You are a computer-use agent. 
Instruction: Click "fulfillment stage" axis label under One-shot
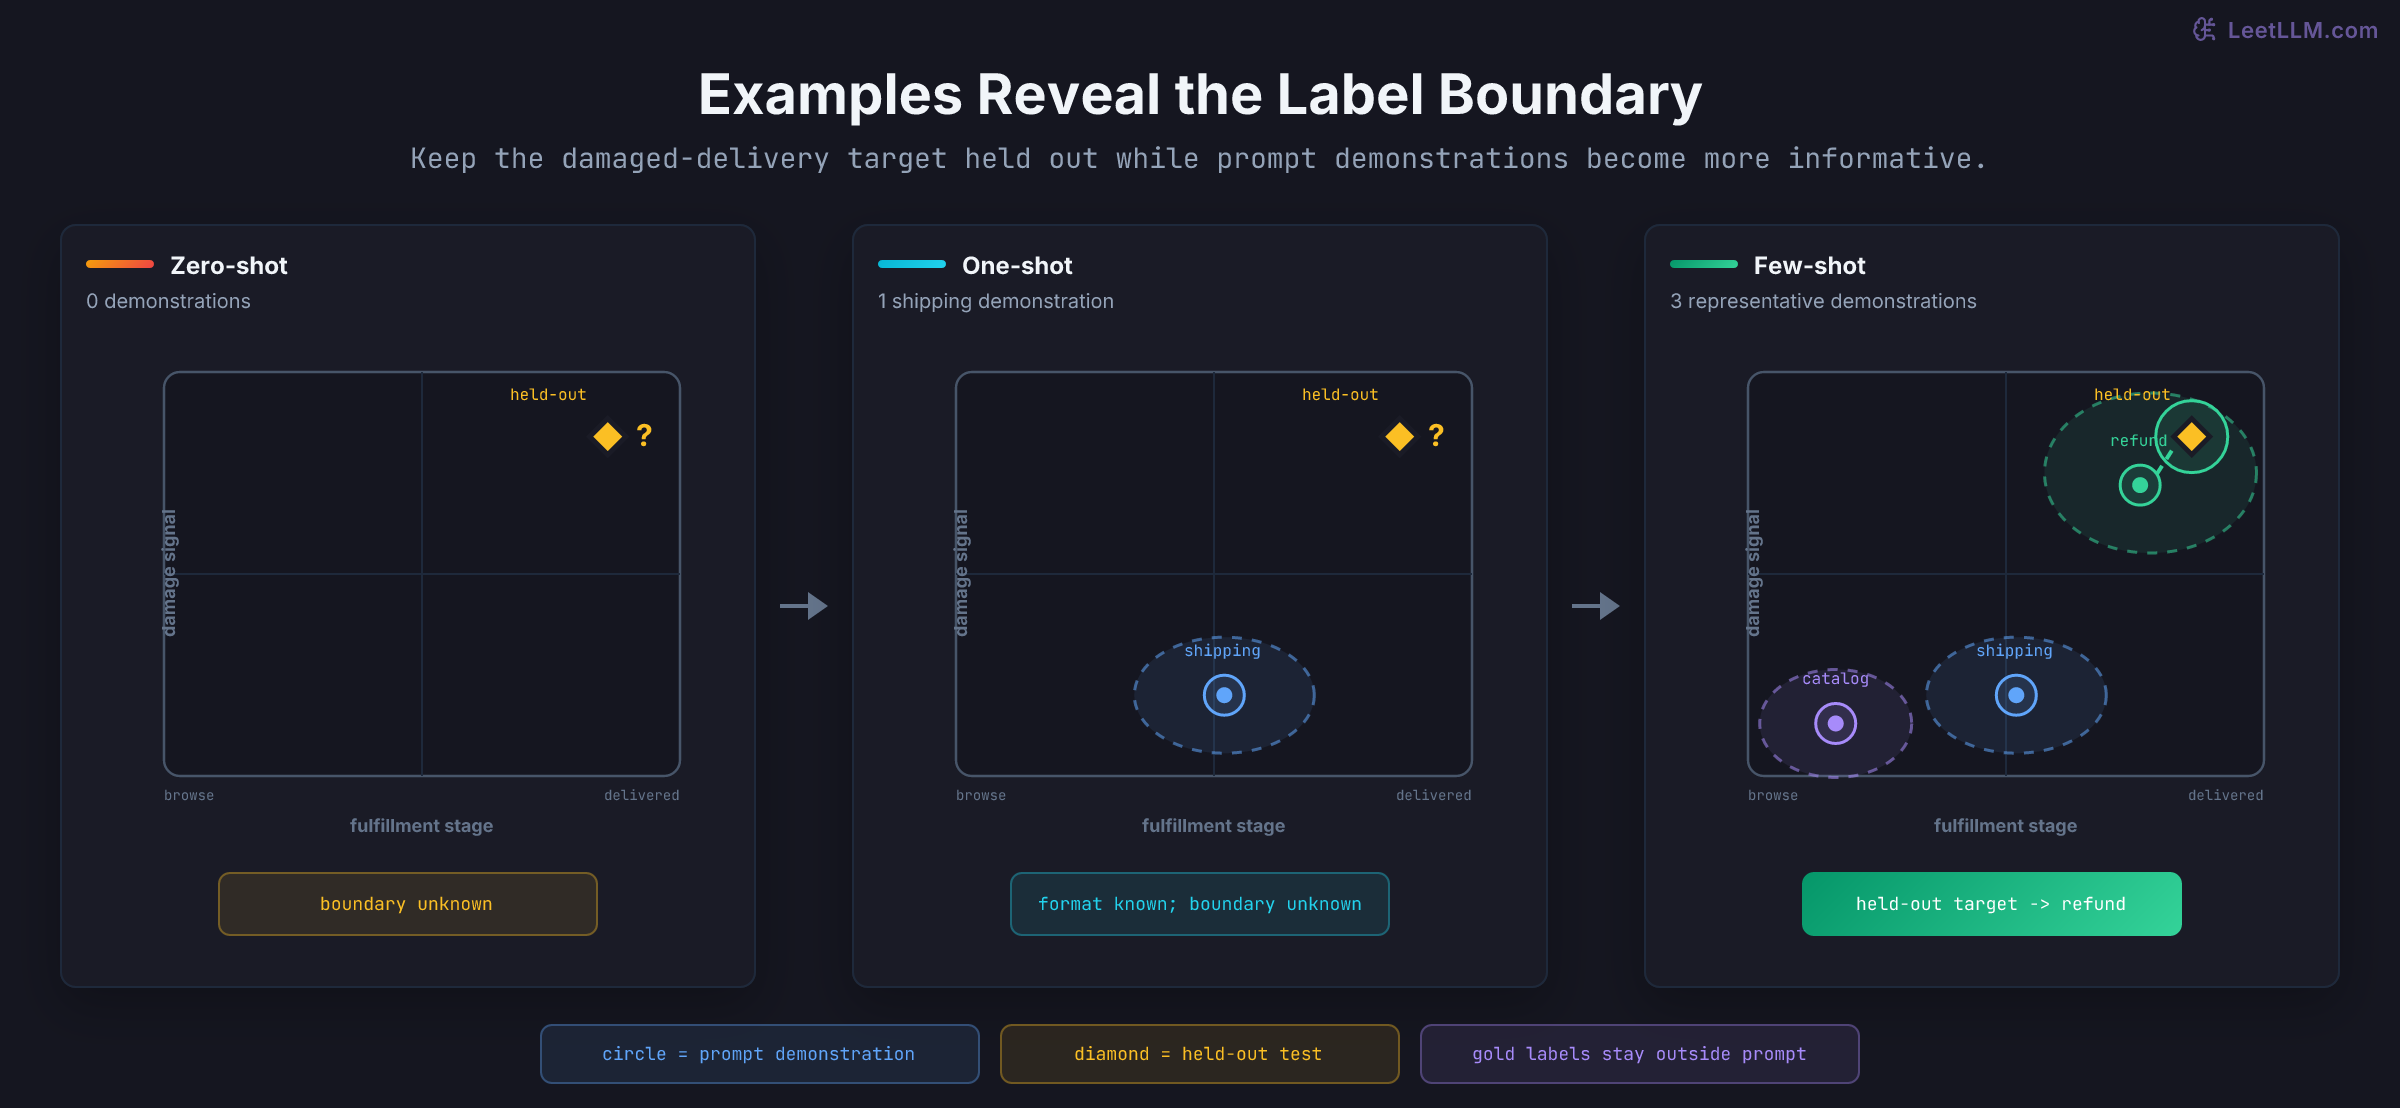tap(1213, 826)
